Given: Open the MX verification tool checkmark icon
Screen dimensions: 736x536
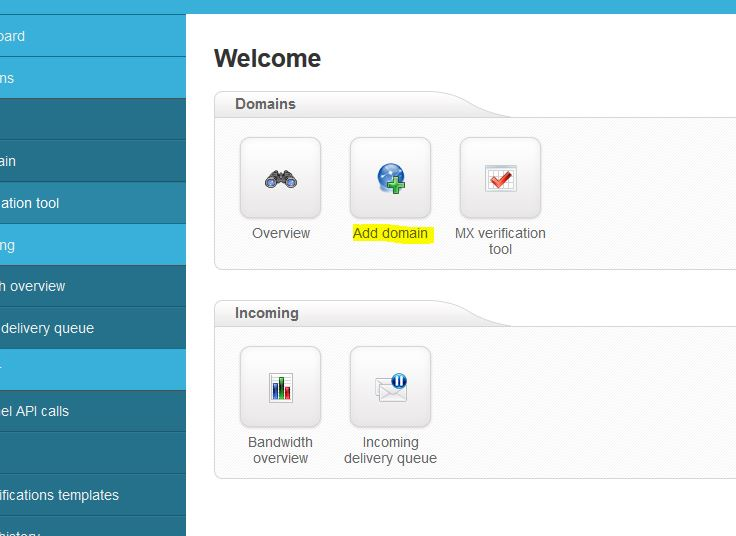Looking at the screenshot, I should pos(500,178).
